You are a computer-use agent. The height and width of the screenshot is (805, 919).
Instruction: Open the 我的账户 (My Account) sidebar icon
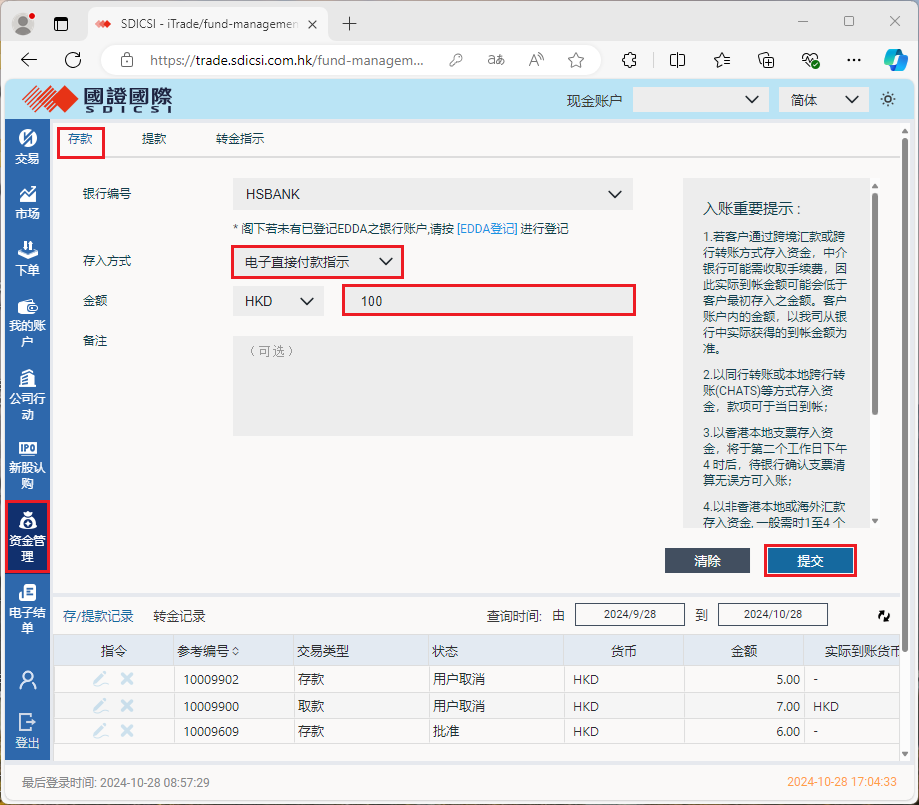pyautogui.click(x=27, y=320)
